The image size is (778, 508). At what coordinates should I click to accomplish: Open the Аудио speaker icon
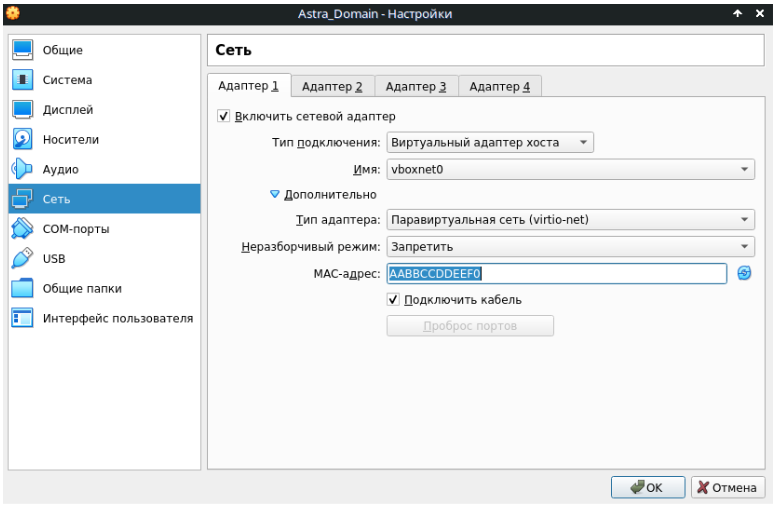pyautogui.click(x=23, y=170)
